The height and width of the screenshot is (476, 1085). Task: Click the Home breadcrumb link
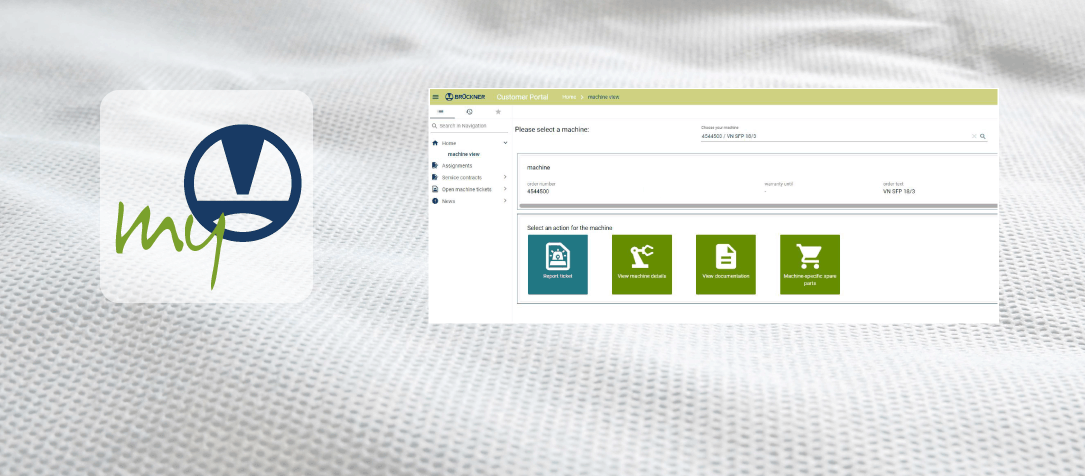coord(568,97)
